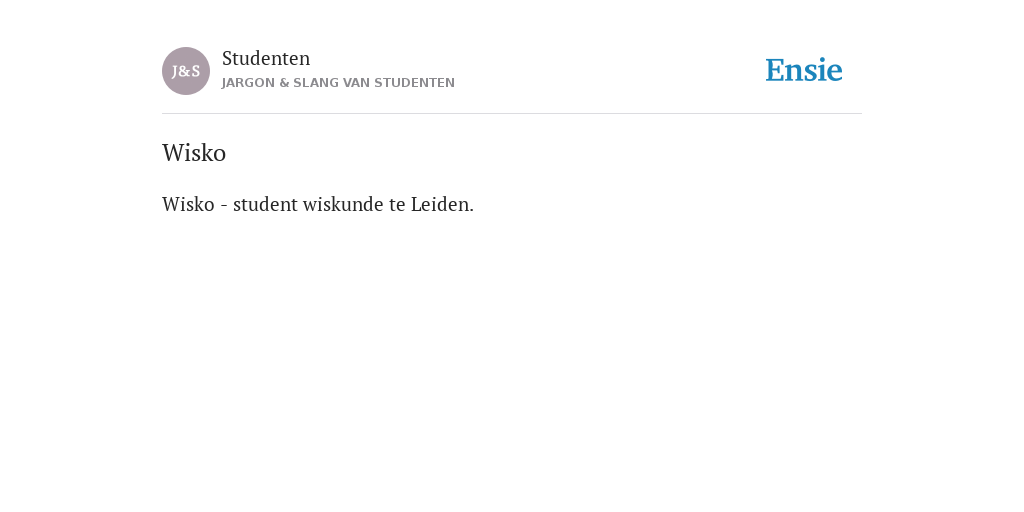Click the blank area below the definition
Image resolution: width=1024 pixels, height=512 pixels.
click(x=512, y=359)
